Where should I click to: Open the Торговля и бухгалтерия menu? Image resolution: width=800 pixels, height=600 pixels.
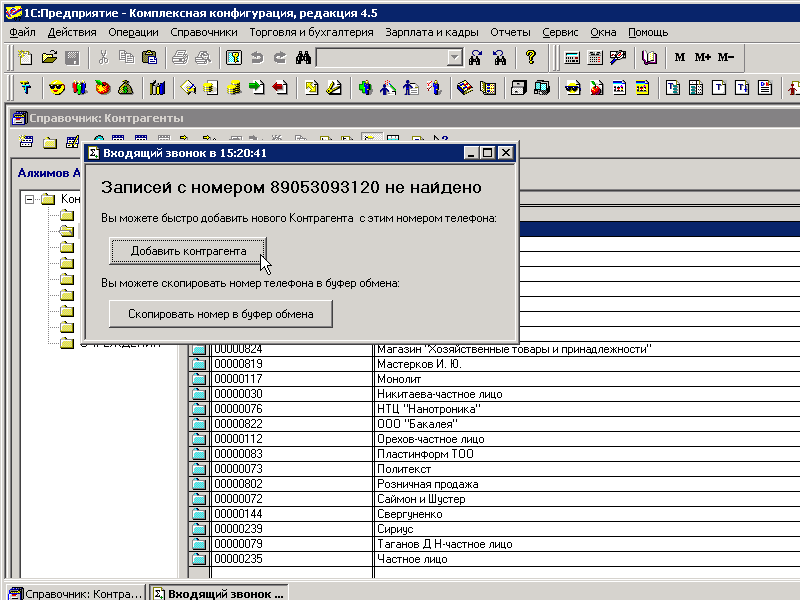311,32
